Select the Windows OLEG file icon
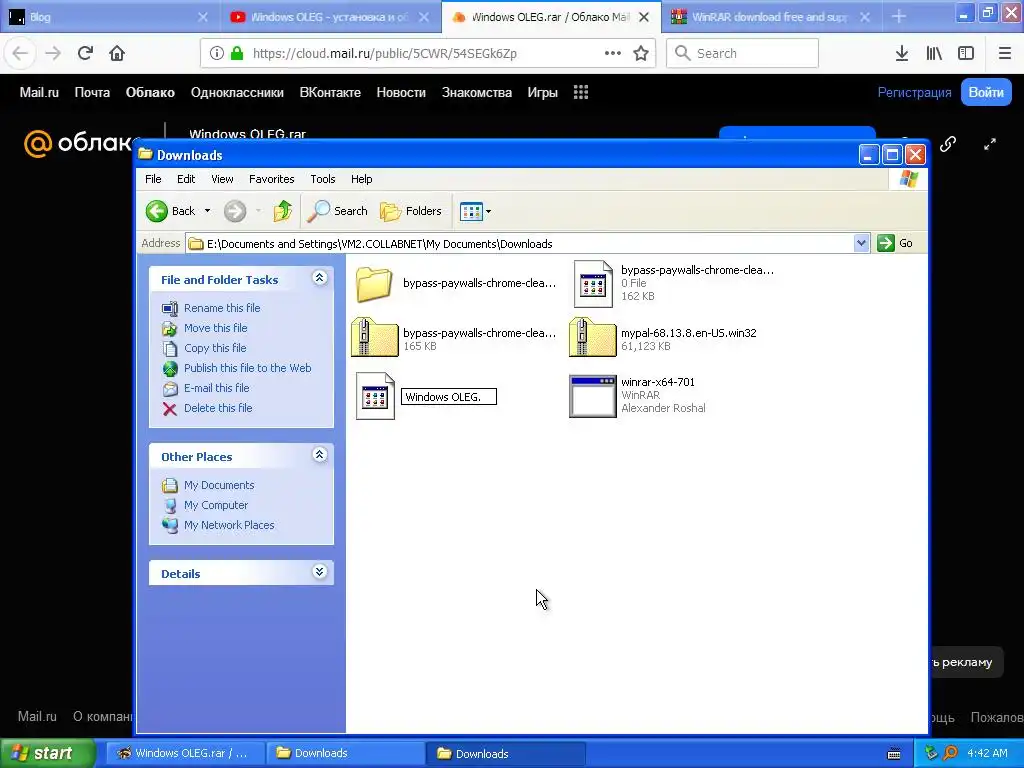Image resolution: width=1024 pixels, height=768 pixels. [375, 396]
